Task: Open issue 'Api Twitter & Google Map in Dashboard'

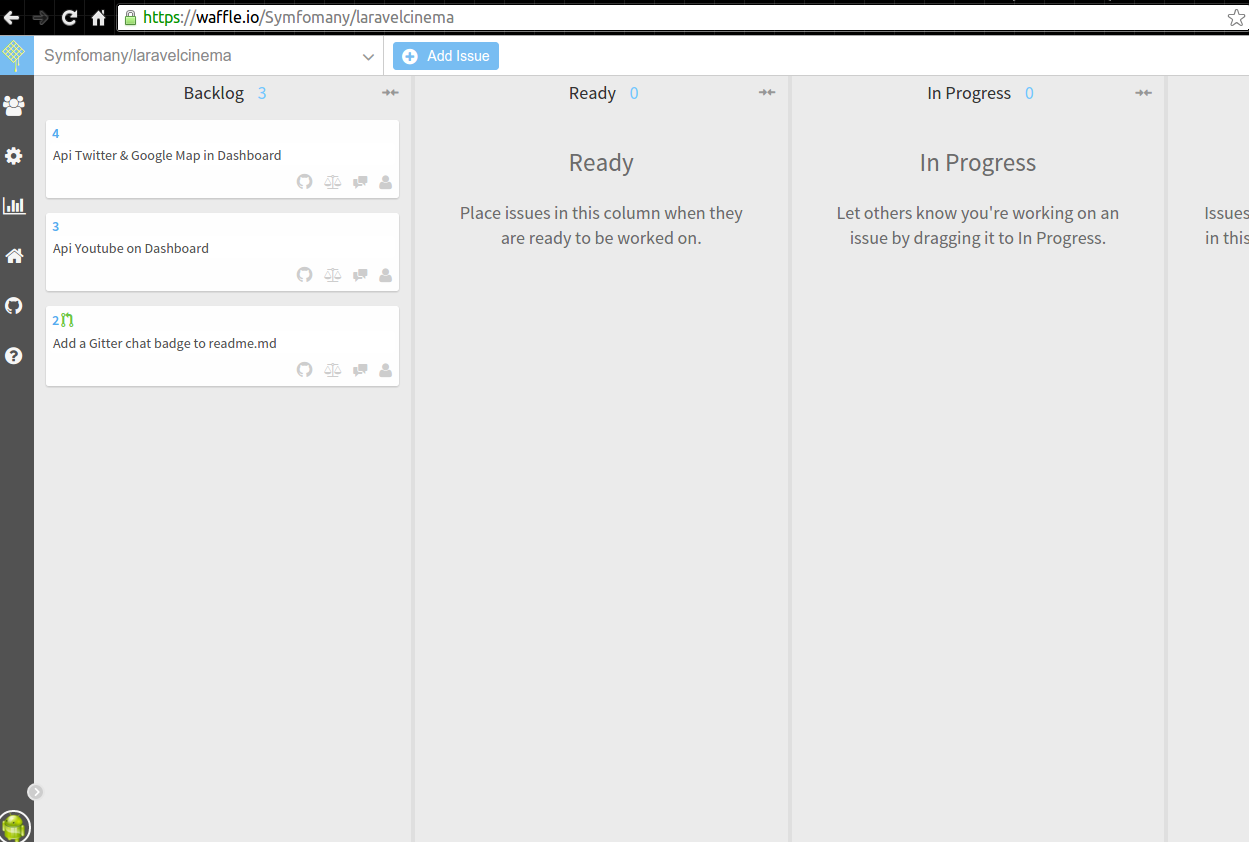Action: coord(167,156)
